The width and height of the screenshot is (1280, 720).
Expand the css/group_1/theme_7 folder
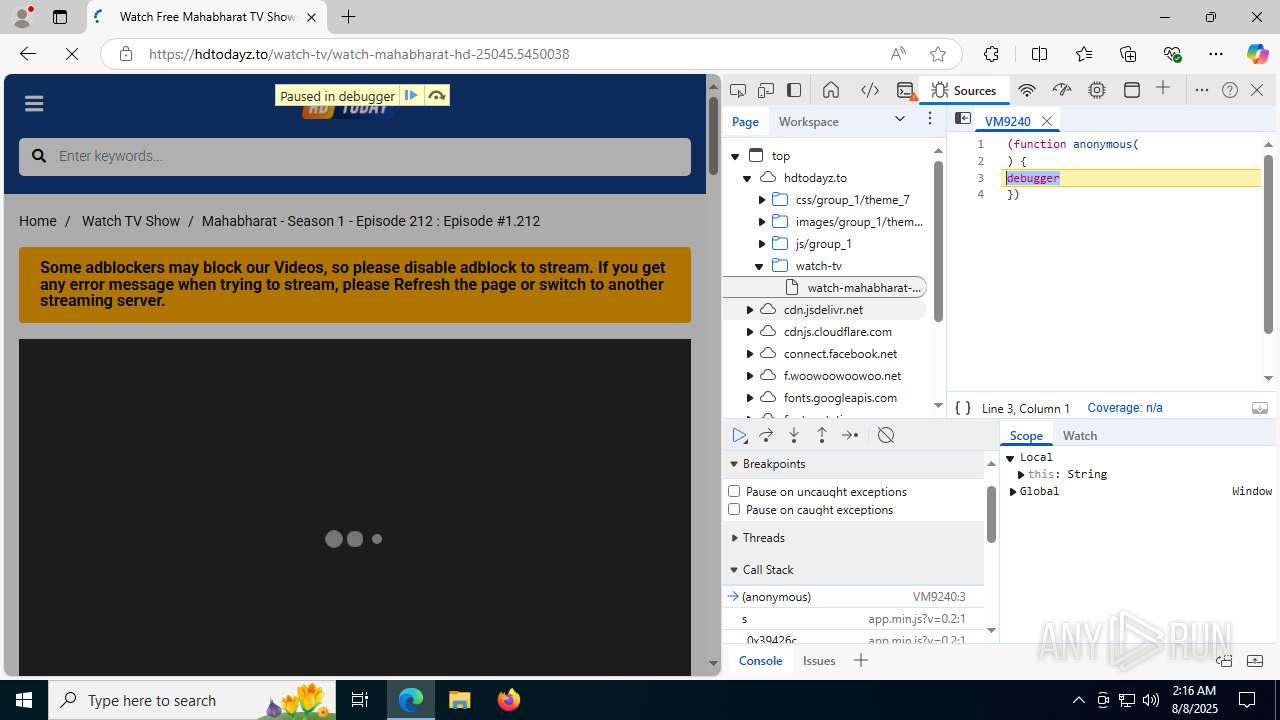click(762, 200)
